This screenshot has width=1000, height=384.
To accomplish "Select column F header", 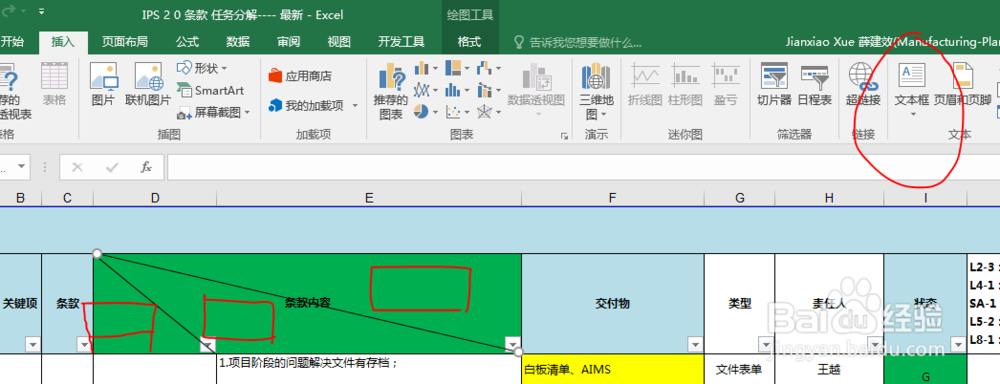I will (x=613, y=198).
